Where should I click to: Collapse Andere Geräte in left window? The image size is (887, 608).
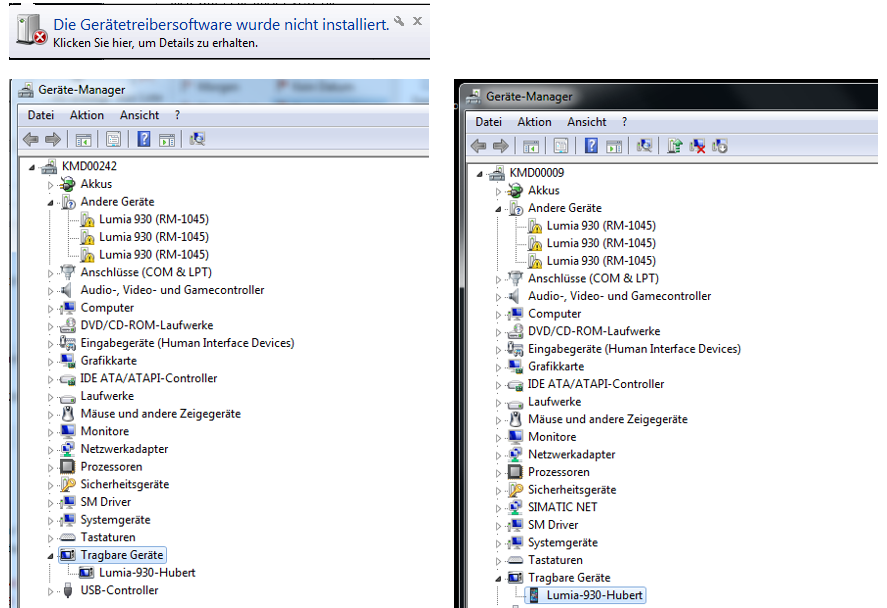coord(50,202)
